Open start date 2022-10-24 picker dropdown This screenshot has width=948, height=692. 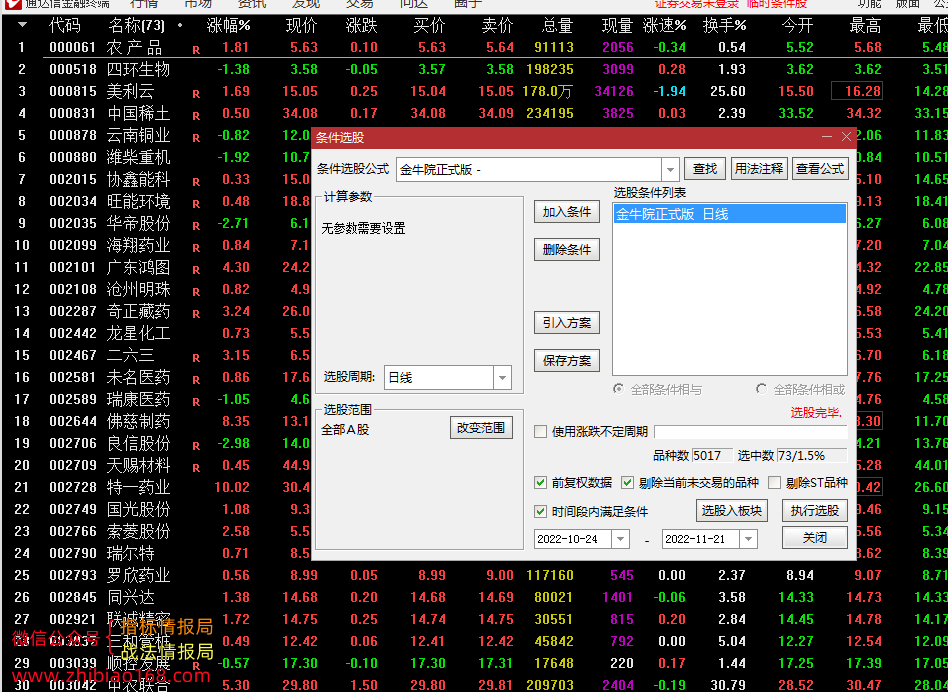tap(620, 538)
